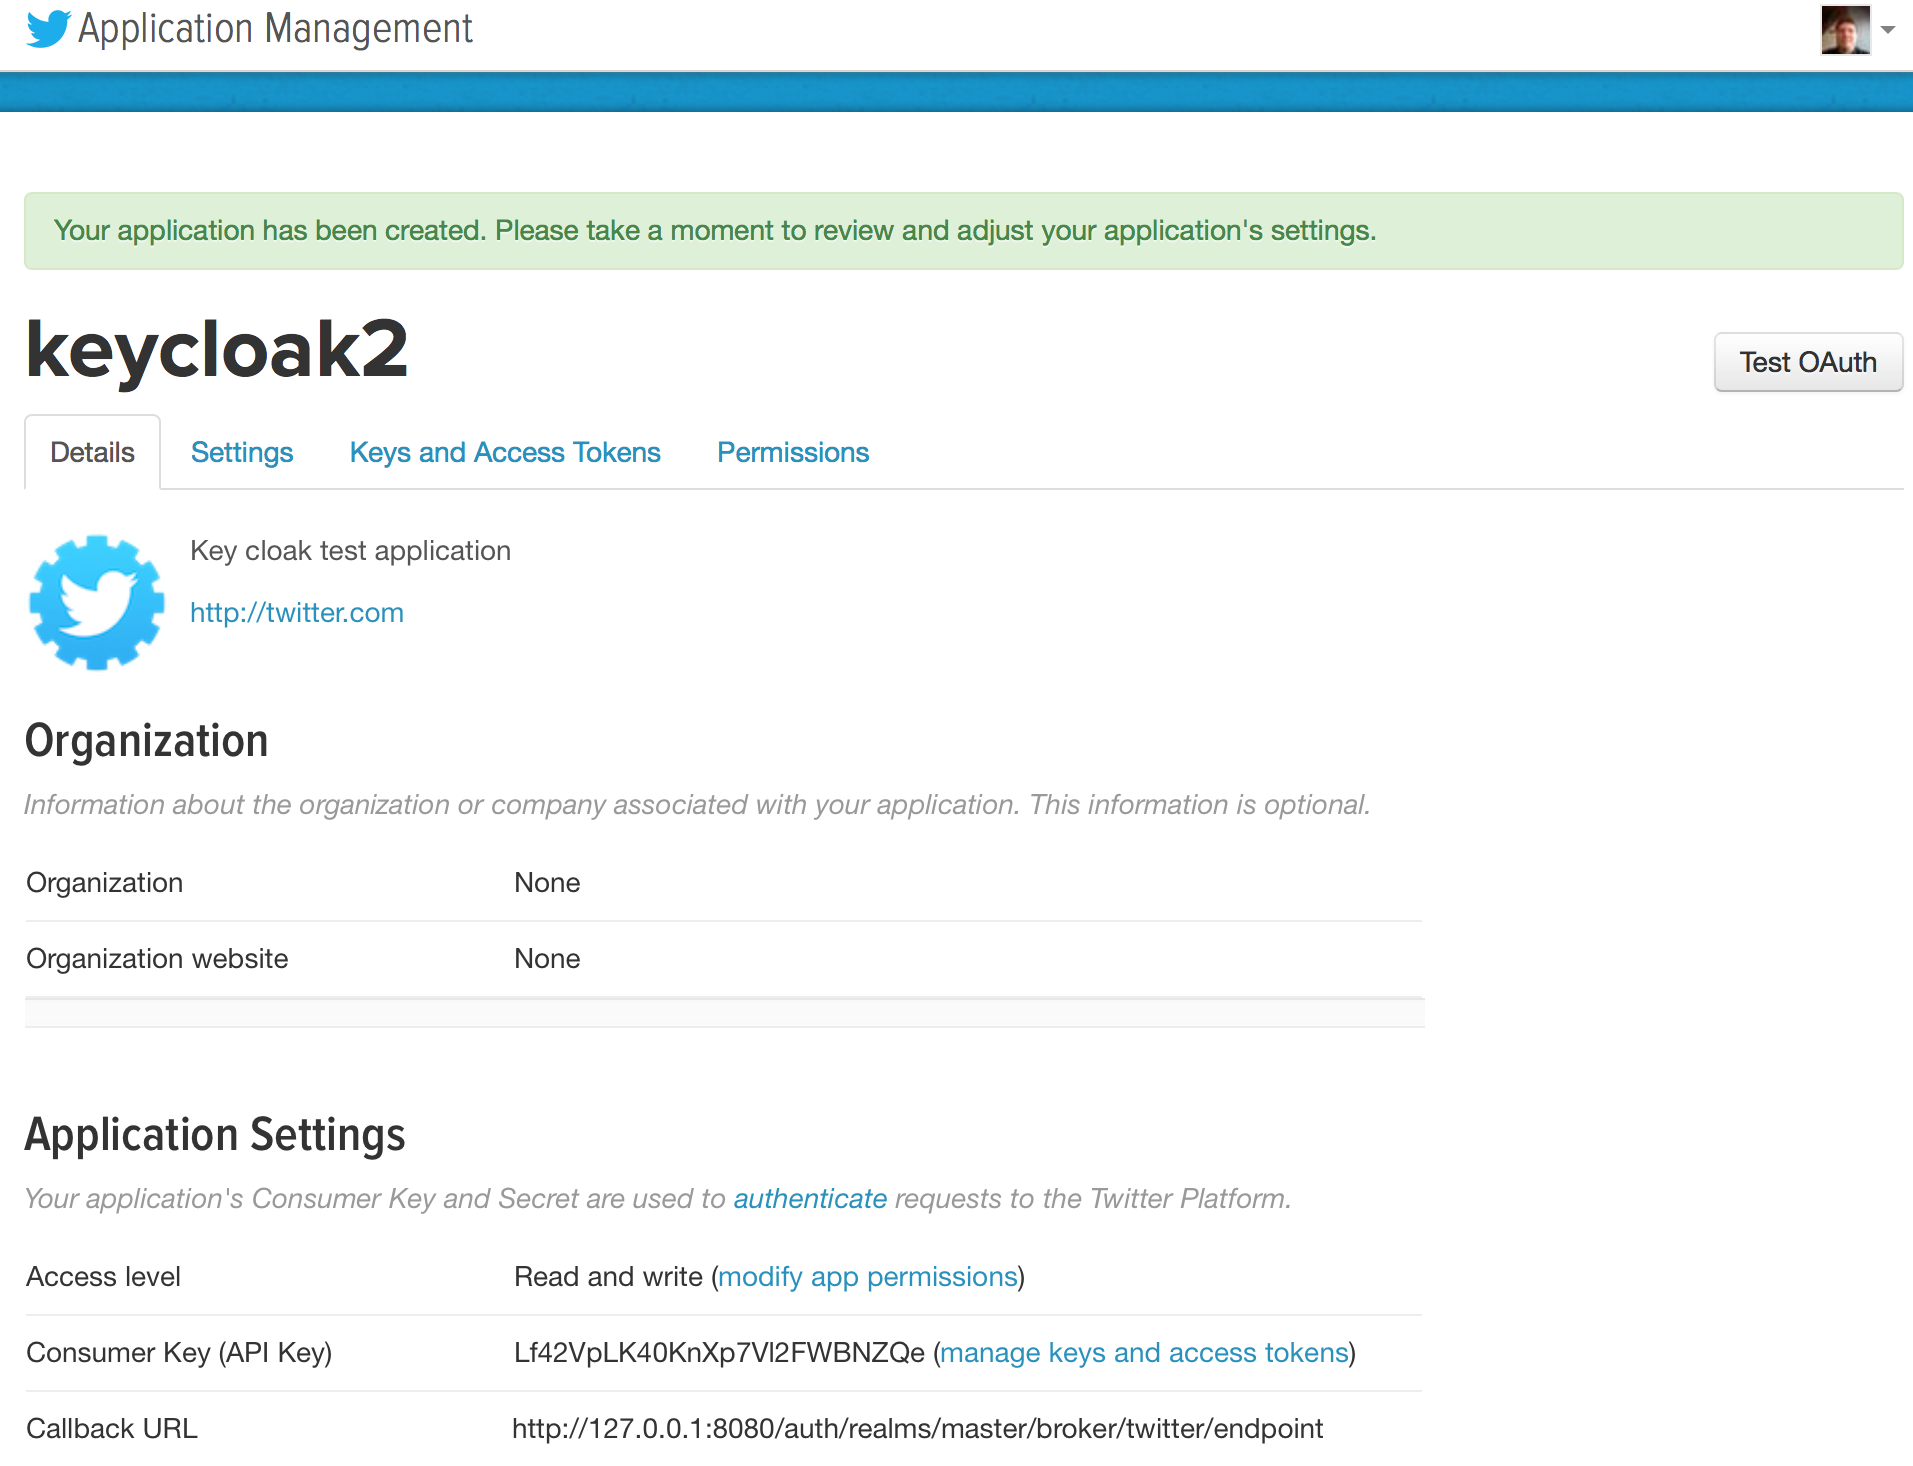Open the modify app permissions link
Viewport: 1913px width, 1466px height.
tap(867, 1276)
